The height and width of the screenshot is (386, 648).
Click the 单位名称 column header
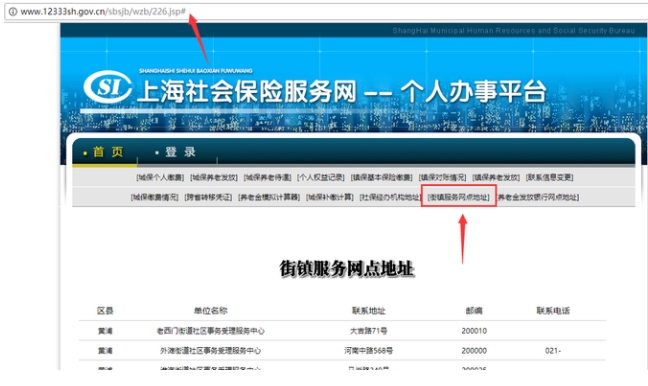tap(210, 311)
